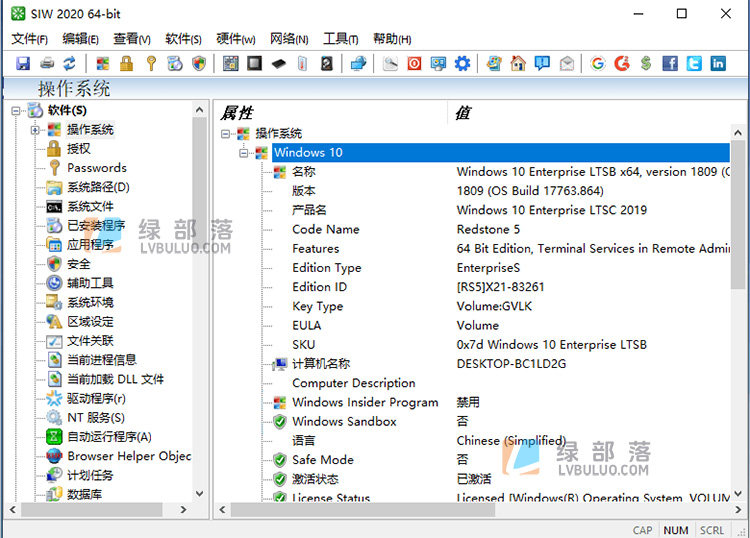Image resolution: width=750 pixels, height=538 pixels.
Task: Open the 查看(V) menu
Action: click(x=132, y=39)
